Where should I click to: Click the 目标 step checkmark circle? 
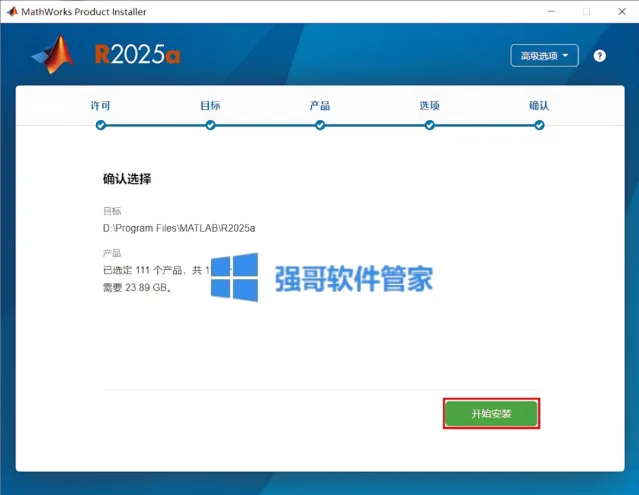pyautogui.click(x=210, y=125)
